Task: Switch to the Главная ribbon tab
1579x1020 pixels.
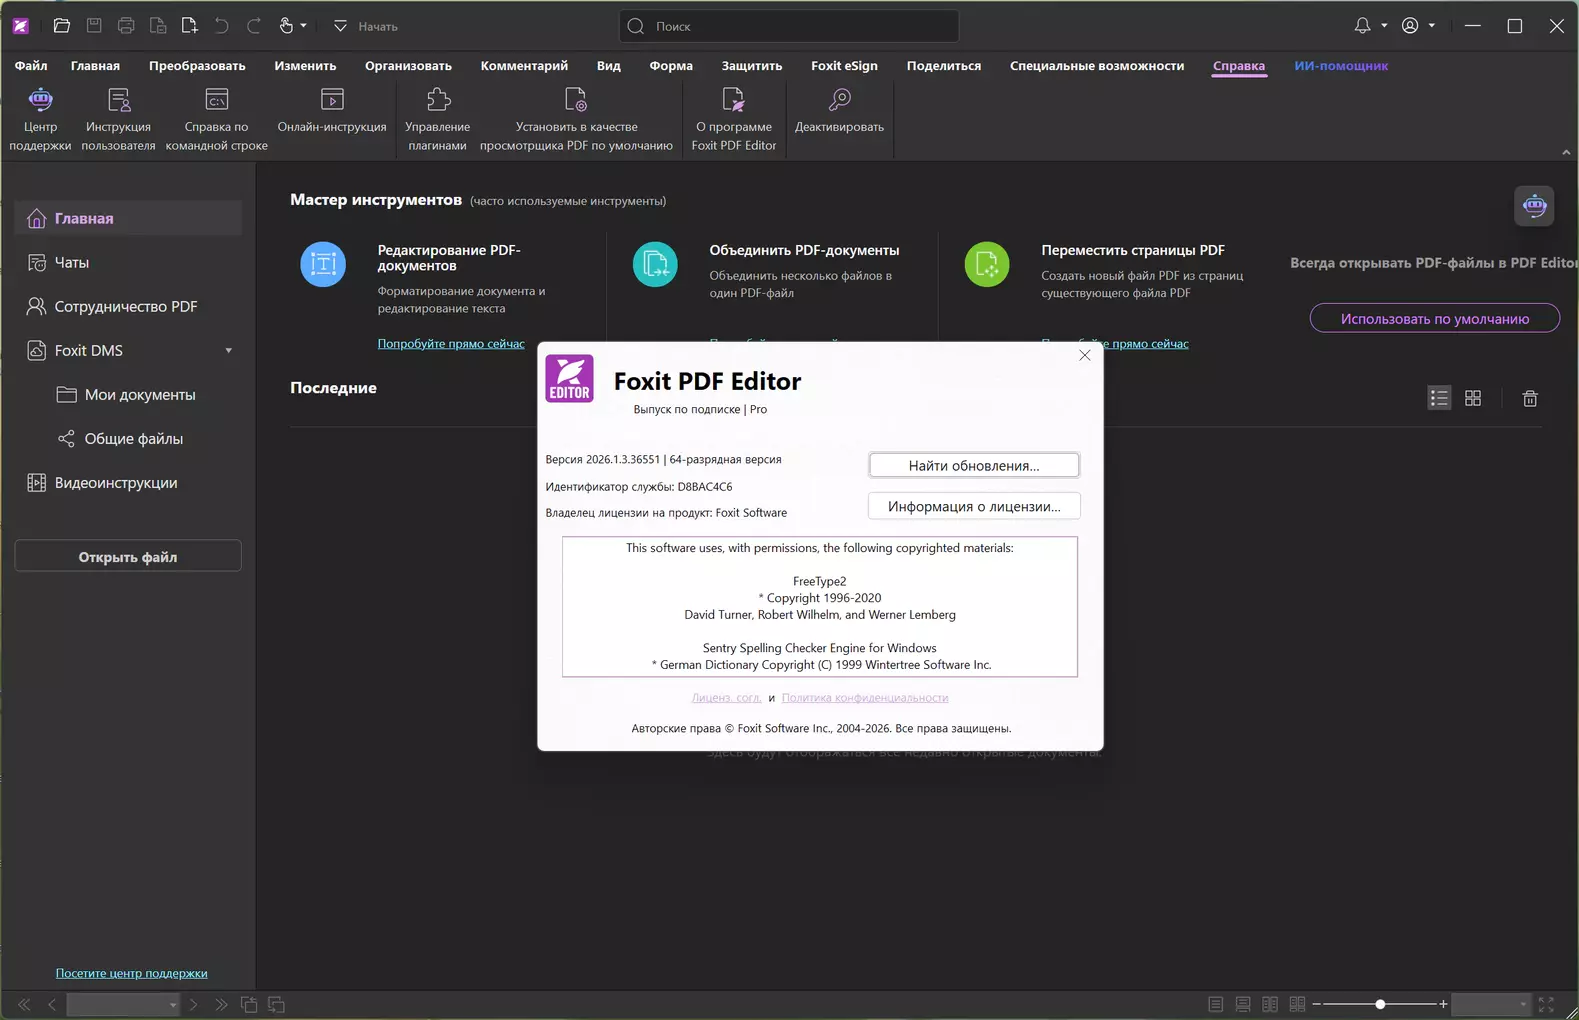Action: [95, 66]
